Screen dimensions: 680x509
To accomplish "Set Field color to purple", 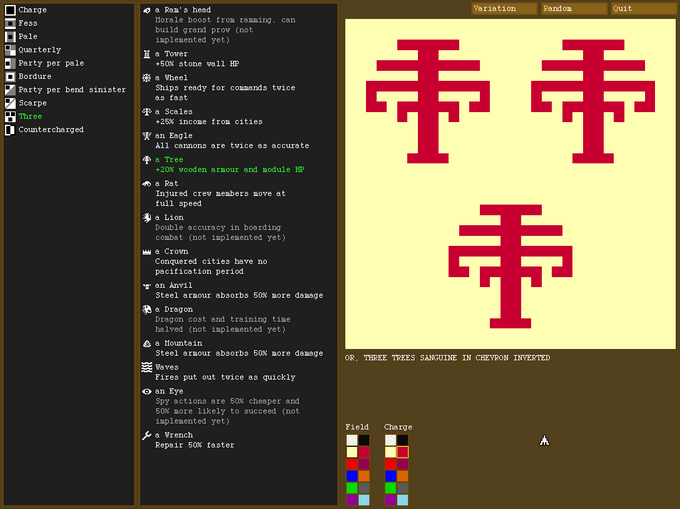I will (352, 500).
